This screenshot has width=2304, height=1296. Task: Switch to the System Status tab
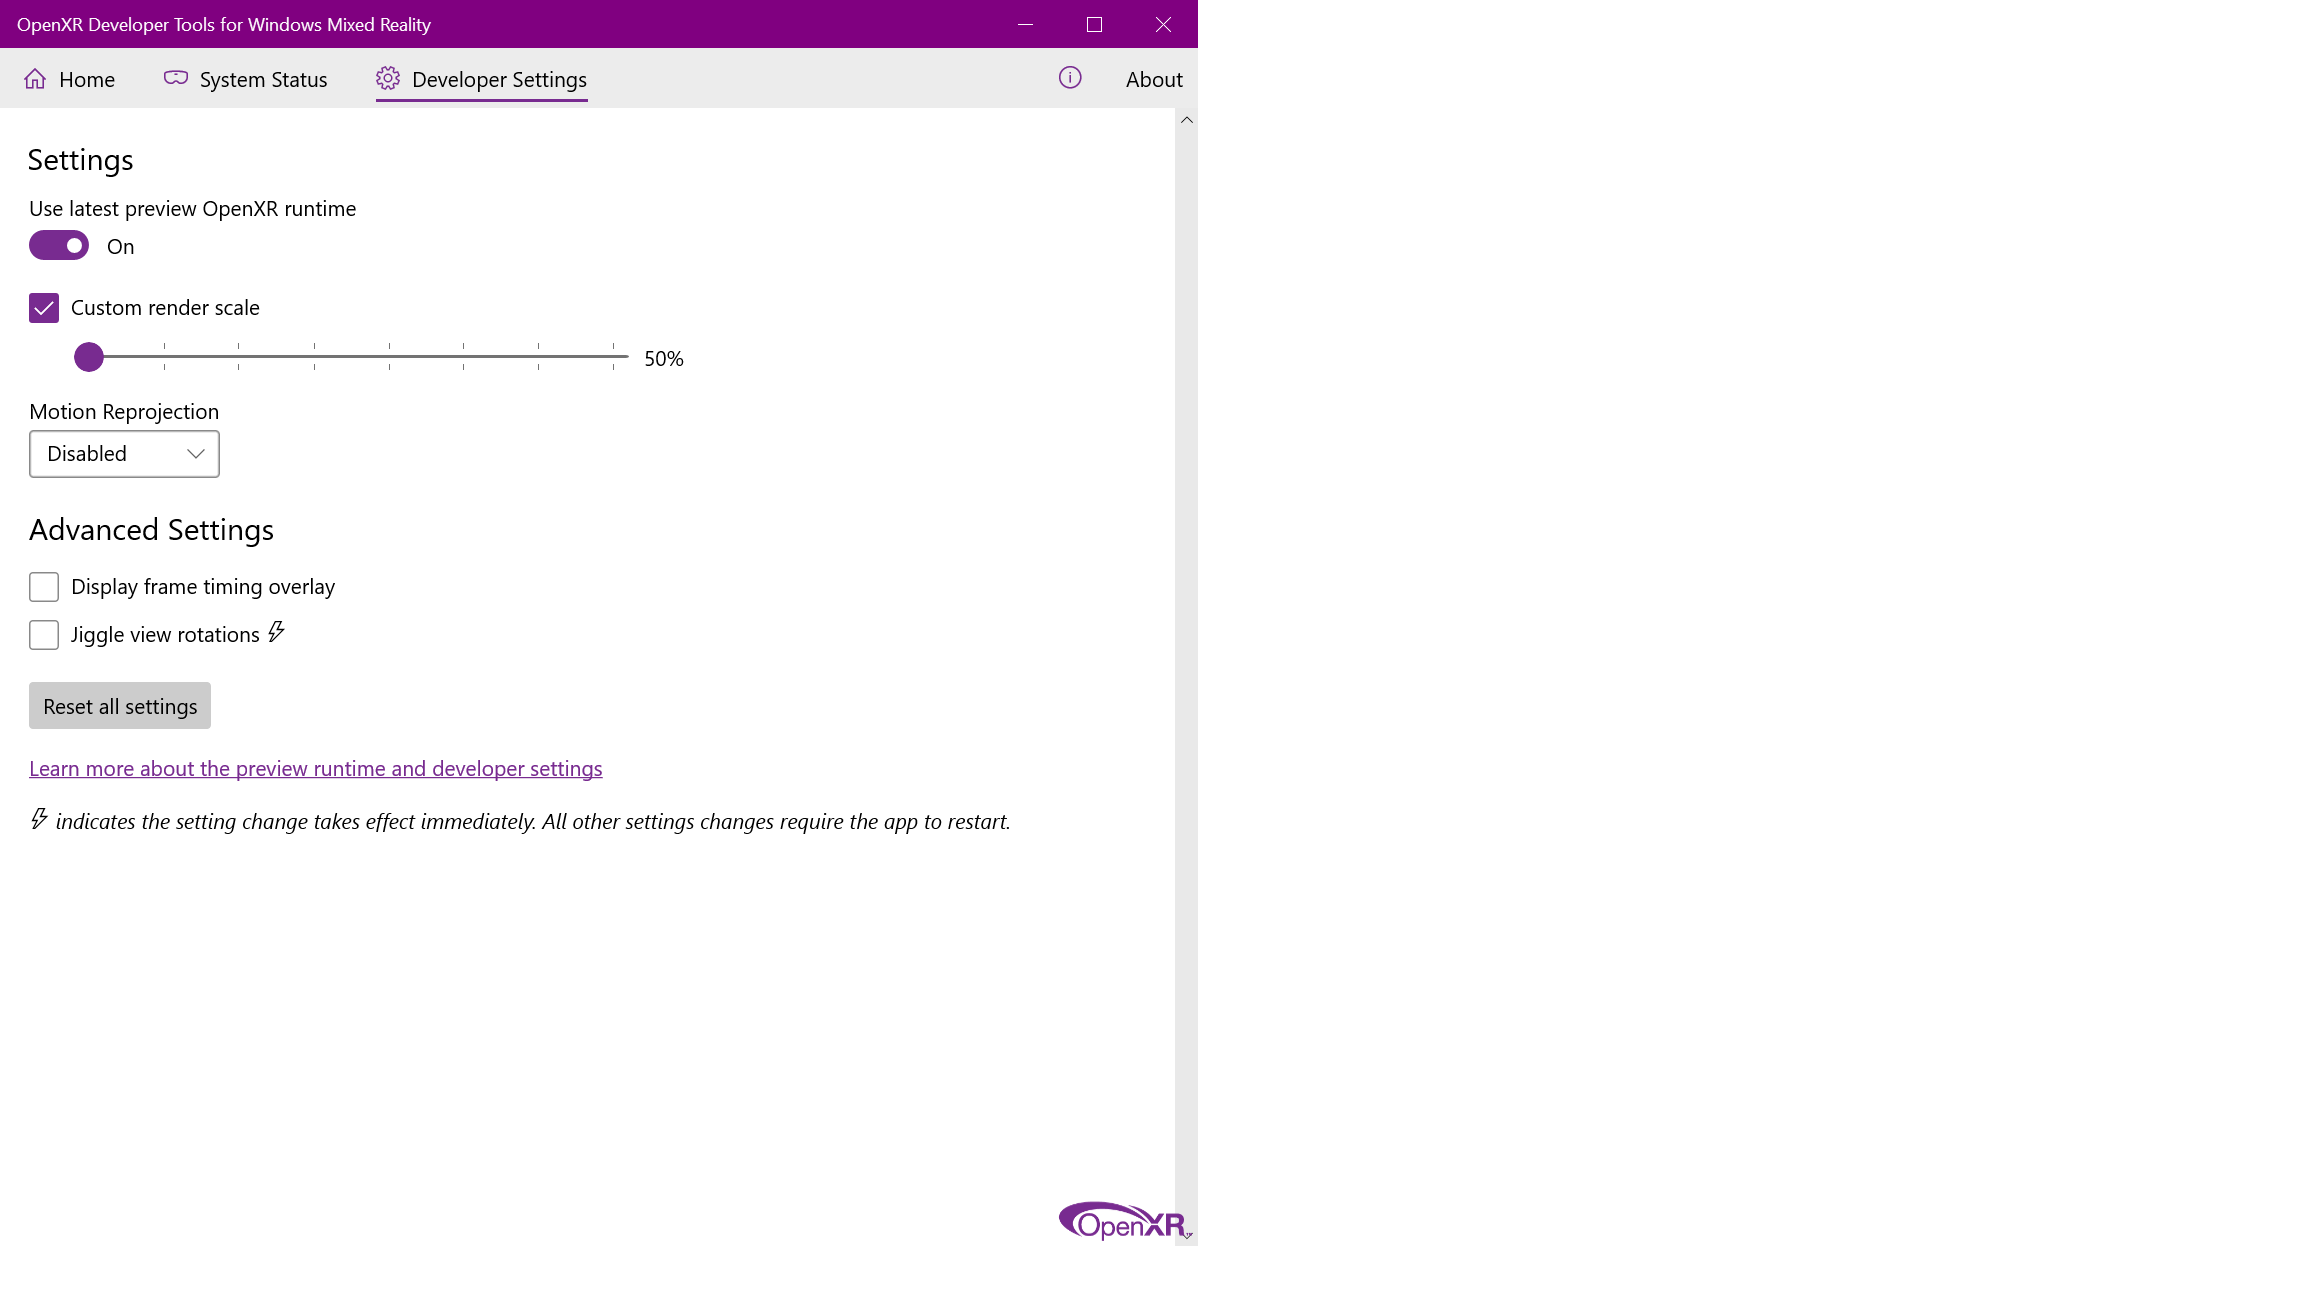click(x=262, y=80)
